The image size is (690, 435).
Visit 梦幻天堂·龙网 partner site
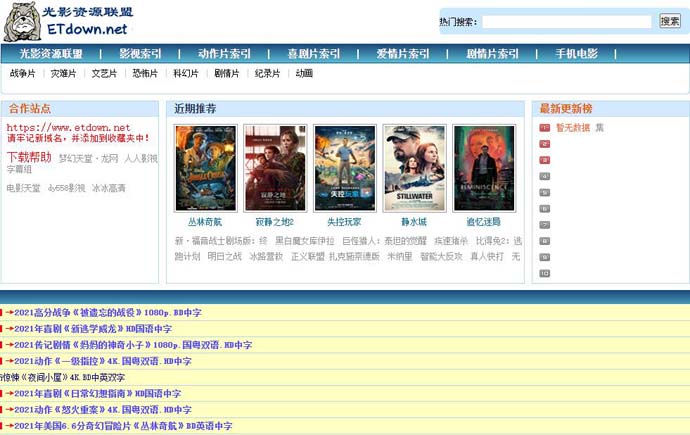[x=88, y=158]
